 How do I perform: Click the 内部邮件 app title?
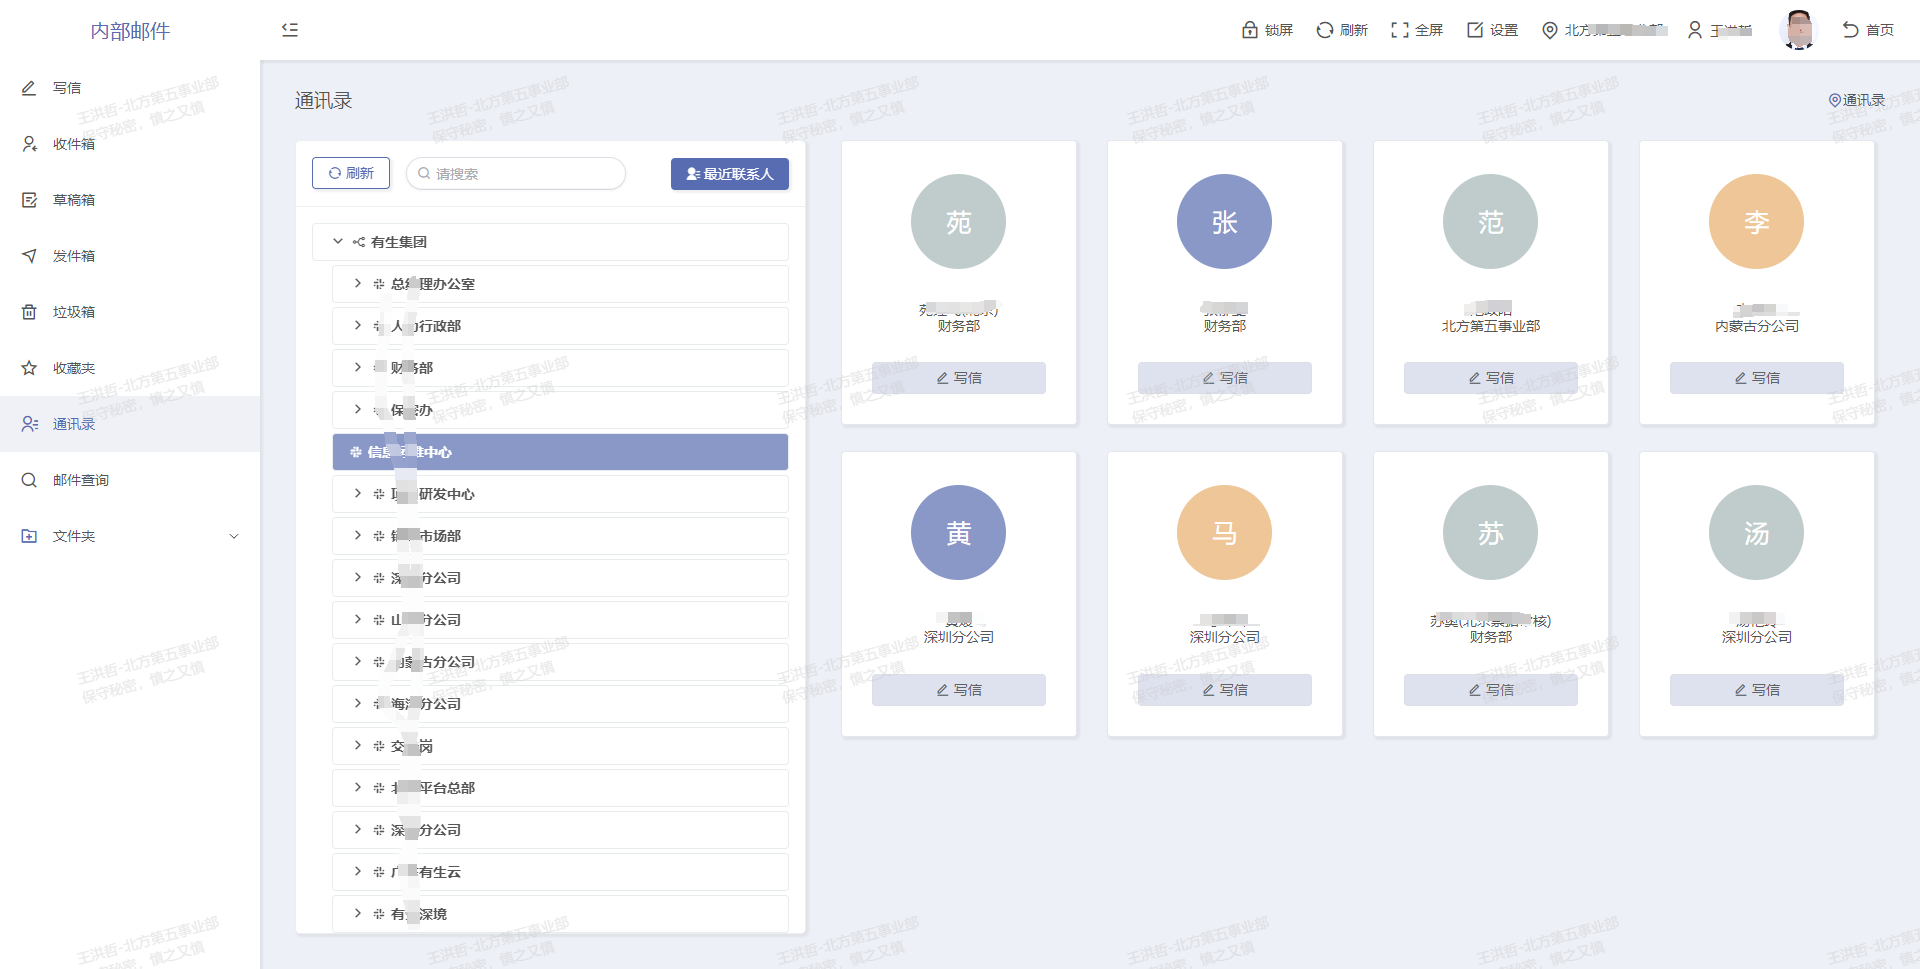tap(130, 31)
